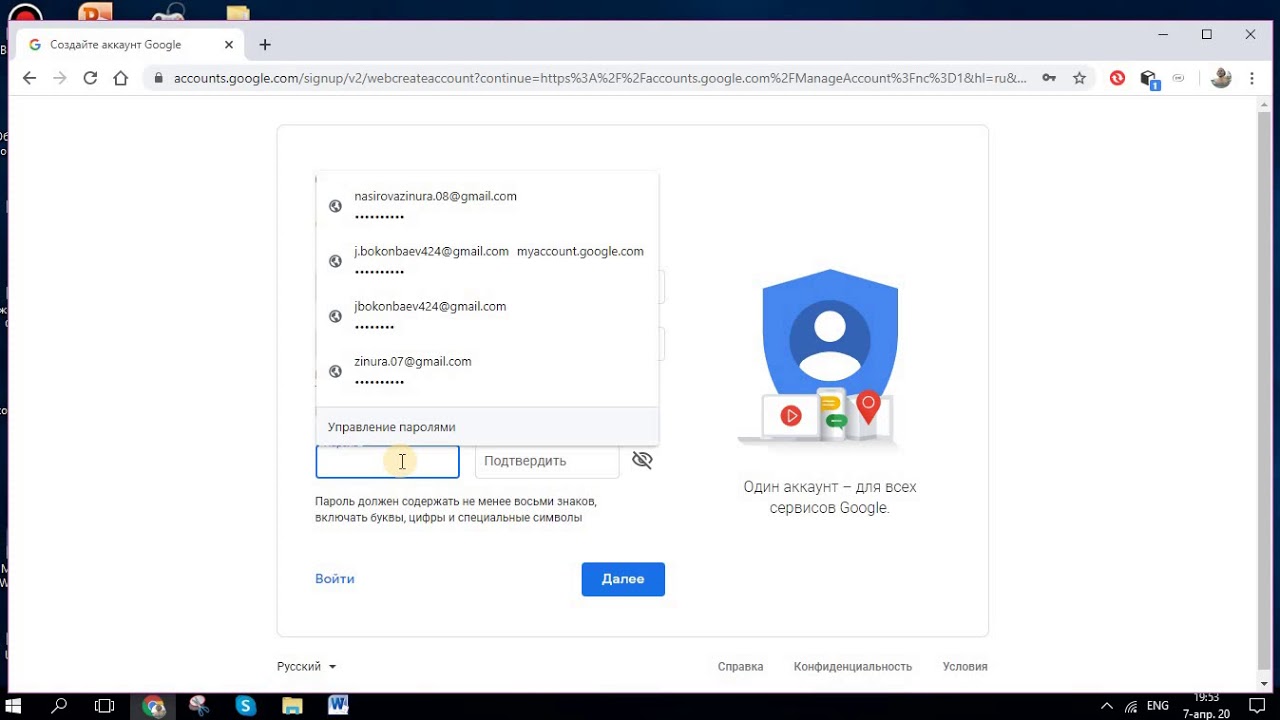The image size is (1280, 720).
Task: Open the Chrome three-dot menu
Action: 1252,78
